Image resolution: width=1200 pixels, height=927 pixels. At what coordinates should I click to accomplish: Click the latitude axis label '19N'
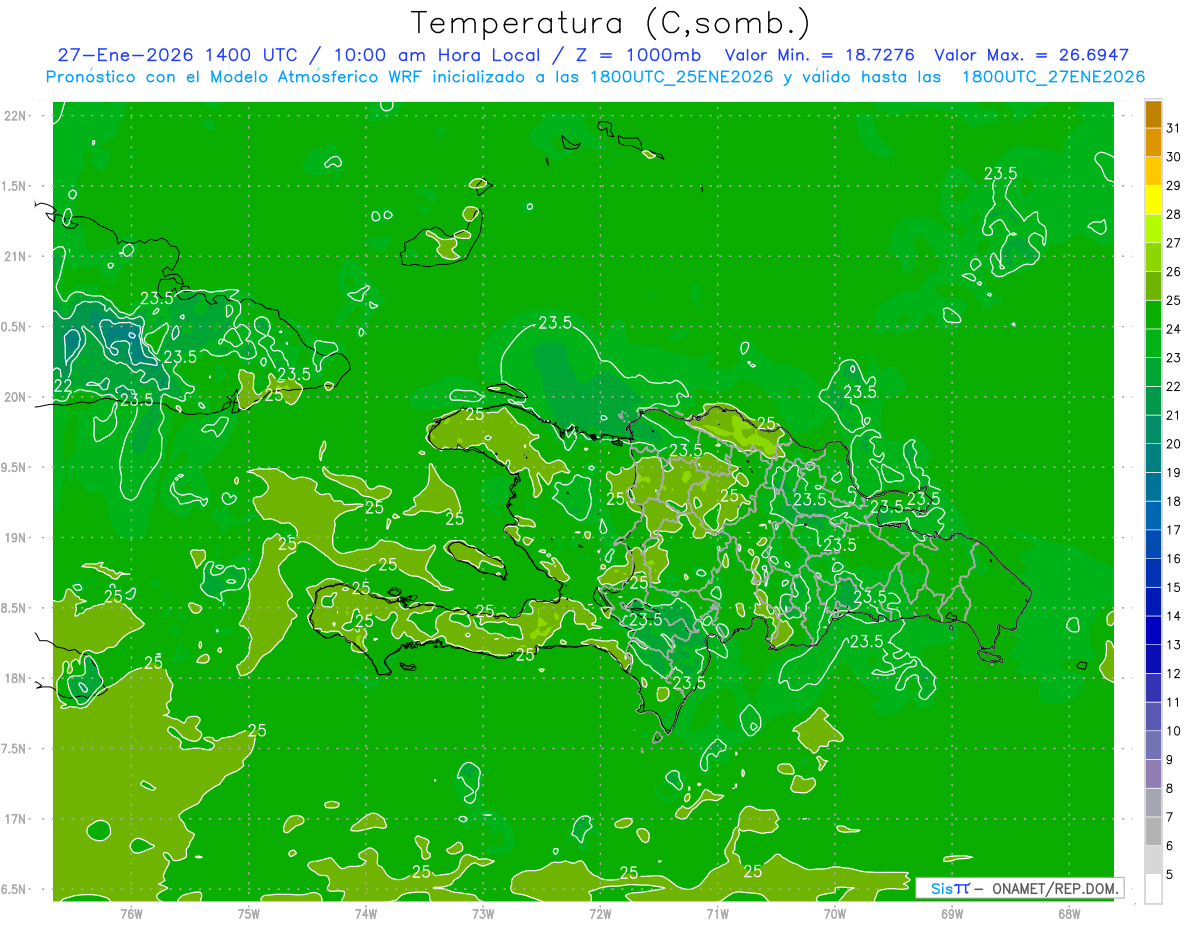pos(14,538)
